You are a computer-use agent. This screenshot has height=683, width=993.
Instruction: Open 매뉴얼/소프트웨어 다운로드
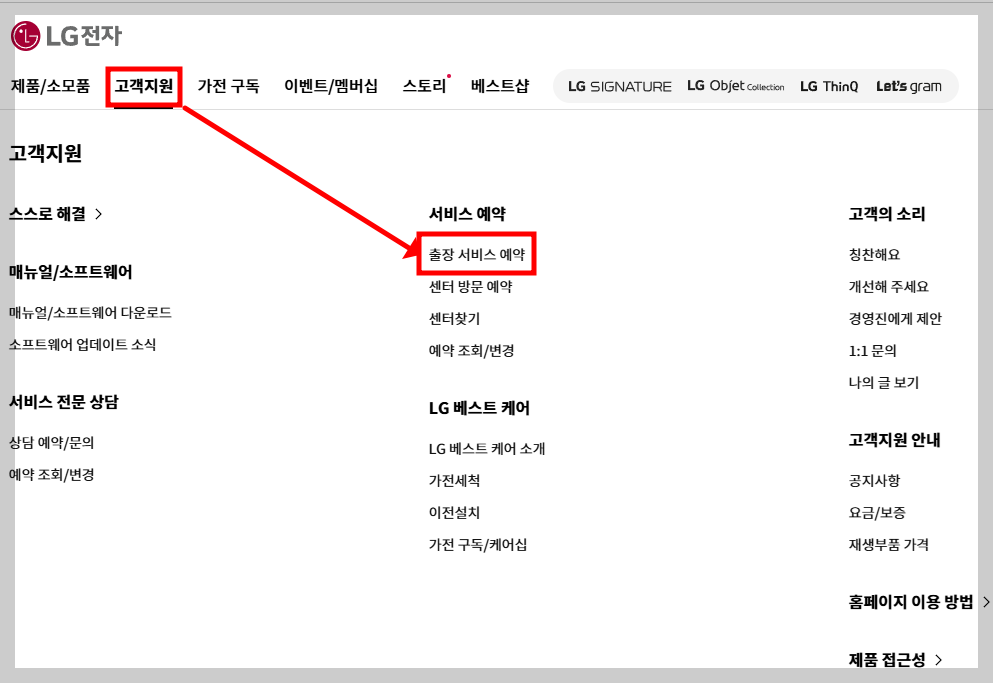[90, 312]
